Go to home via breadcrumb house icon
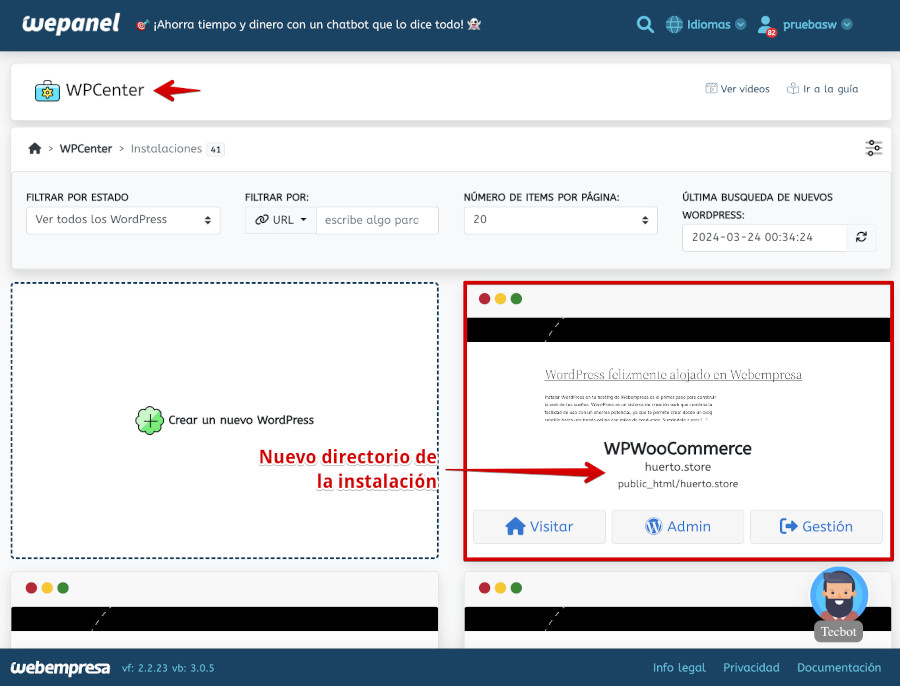The image size is (900, 686). [35, 149]
